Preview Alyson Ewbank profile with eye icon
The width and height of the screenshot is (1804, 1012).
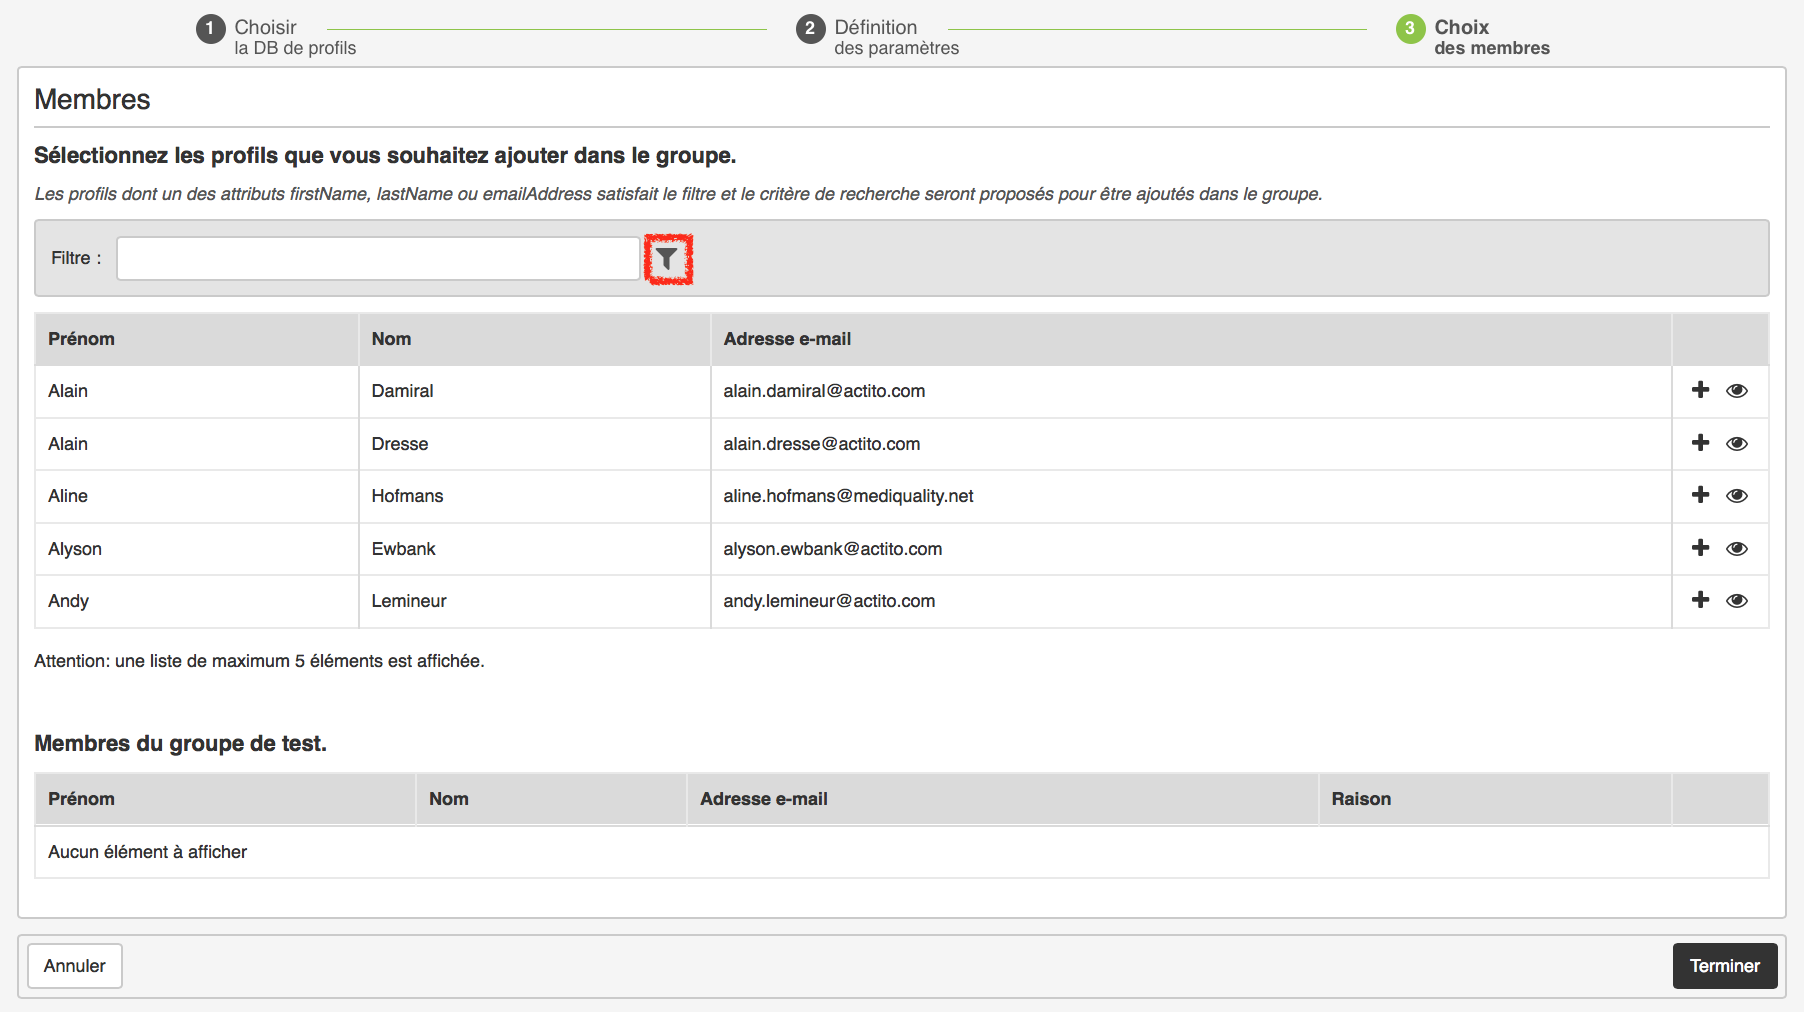click(x=1737, y=549)
